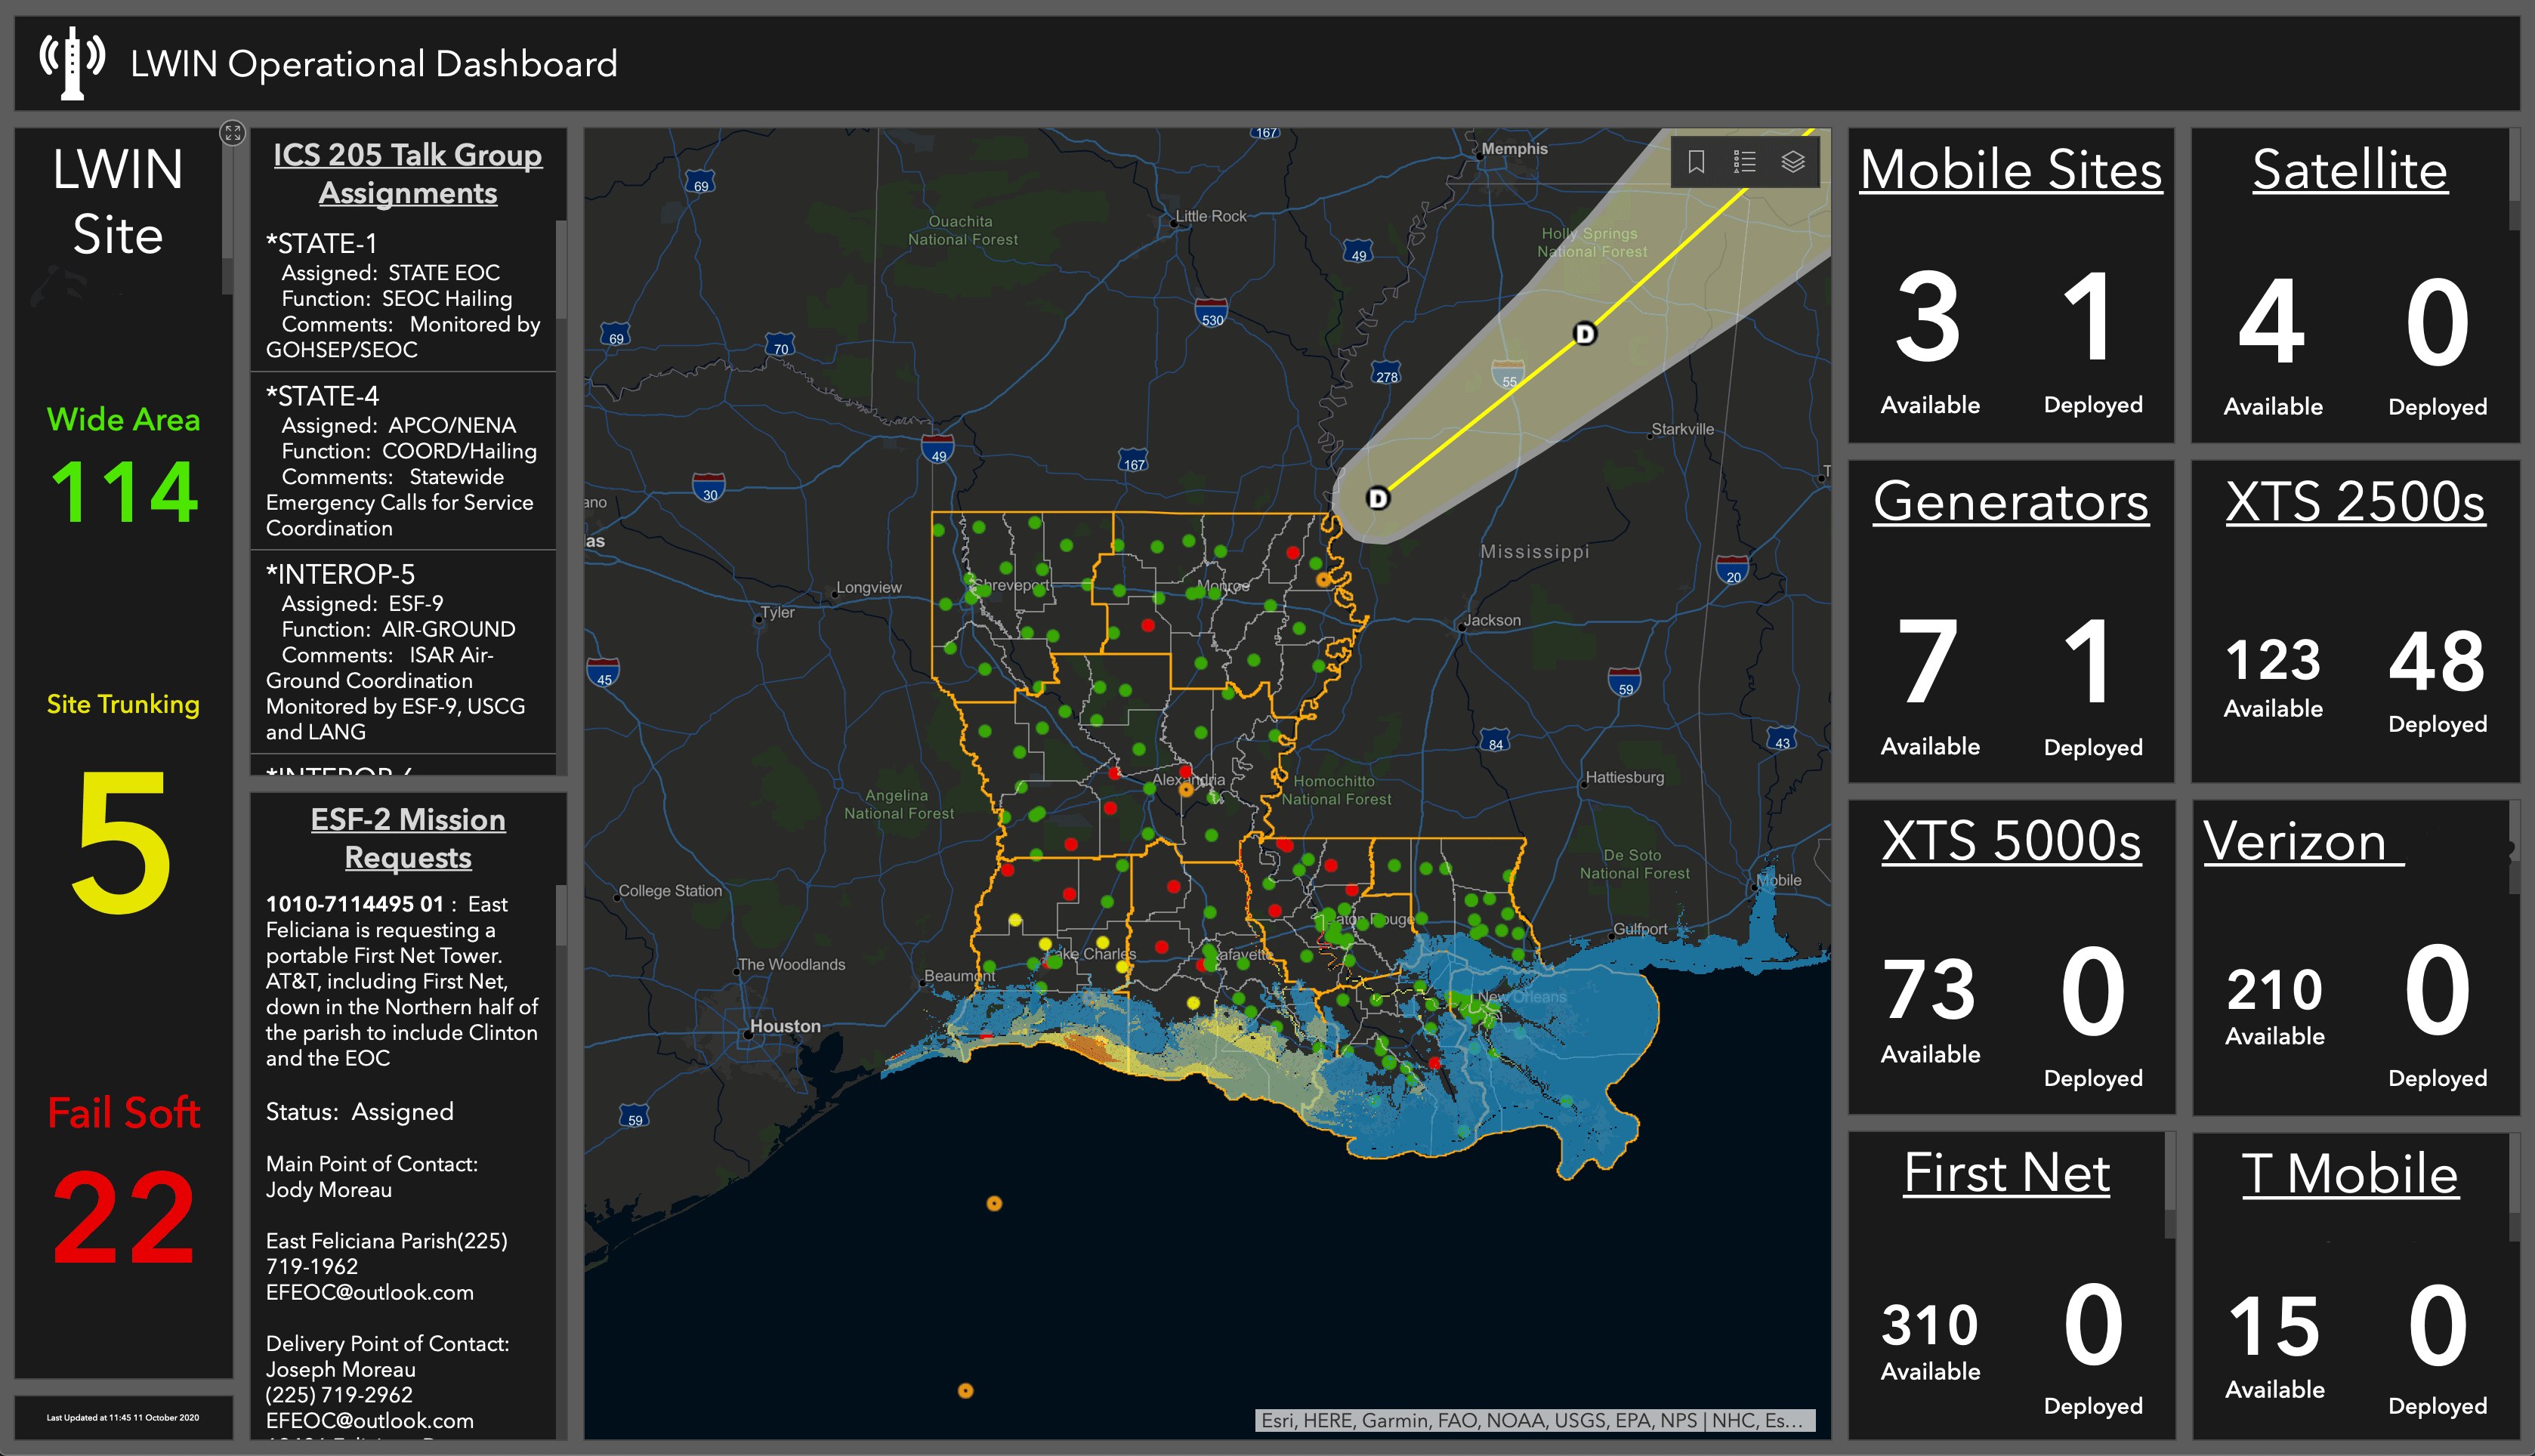Click the hurricane track D marker near Louisiana

click(x=1378, y=498)
